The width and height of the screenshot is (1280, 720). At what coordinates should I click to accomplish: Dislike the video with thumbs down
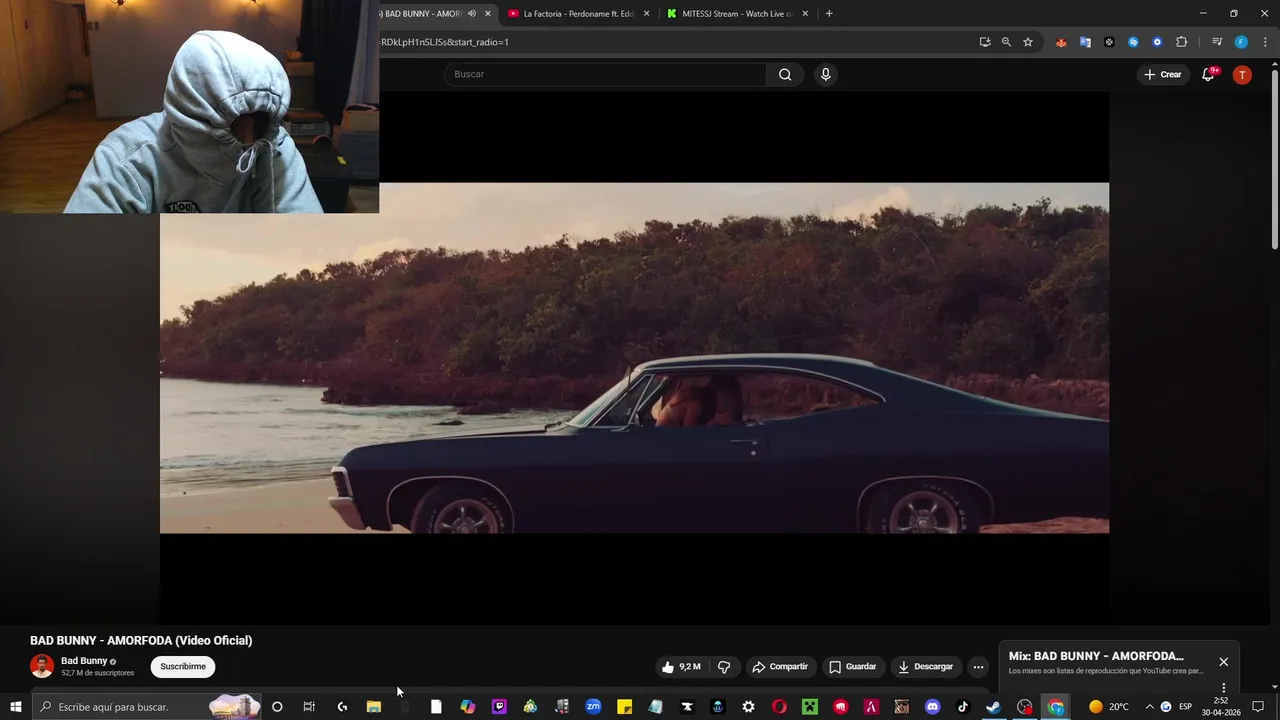coord(724,666)
